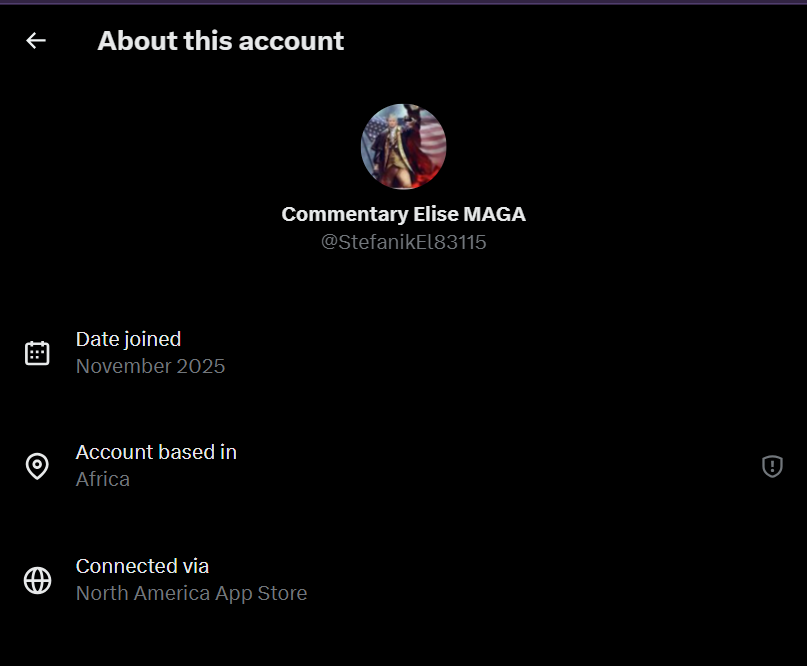Click the About this account heading
The width and height of the screenshot is (807, 666).
tap(221, 41)
